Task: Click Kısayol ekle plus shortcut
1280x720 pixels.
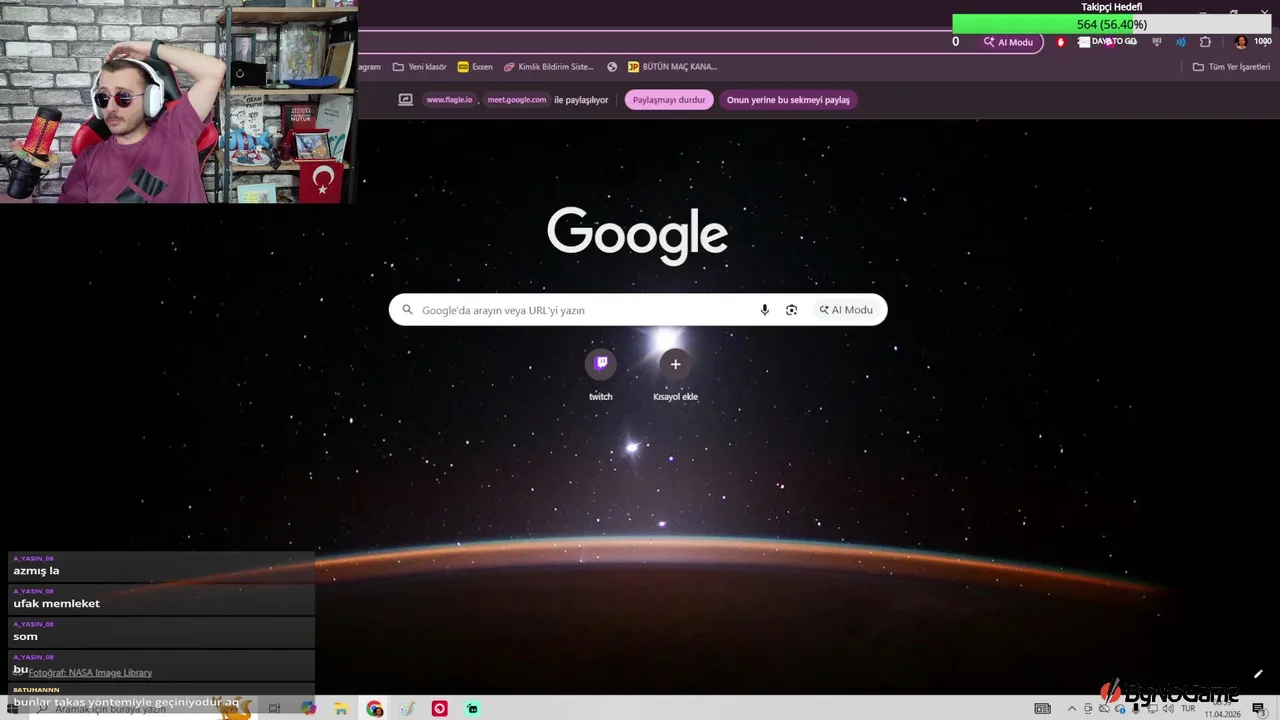Action: click(675, 375)
